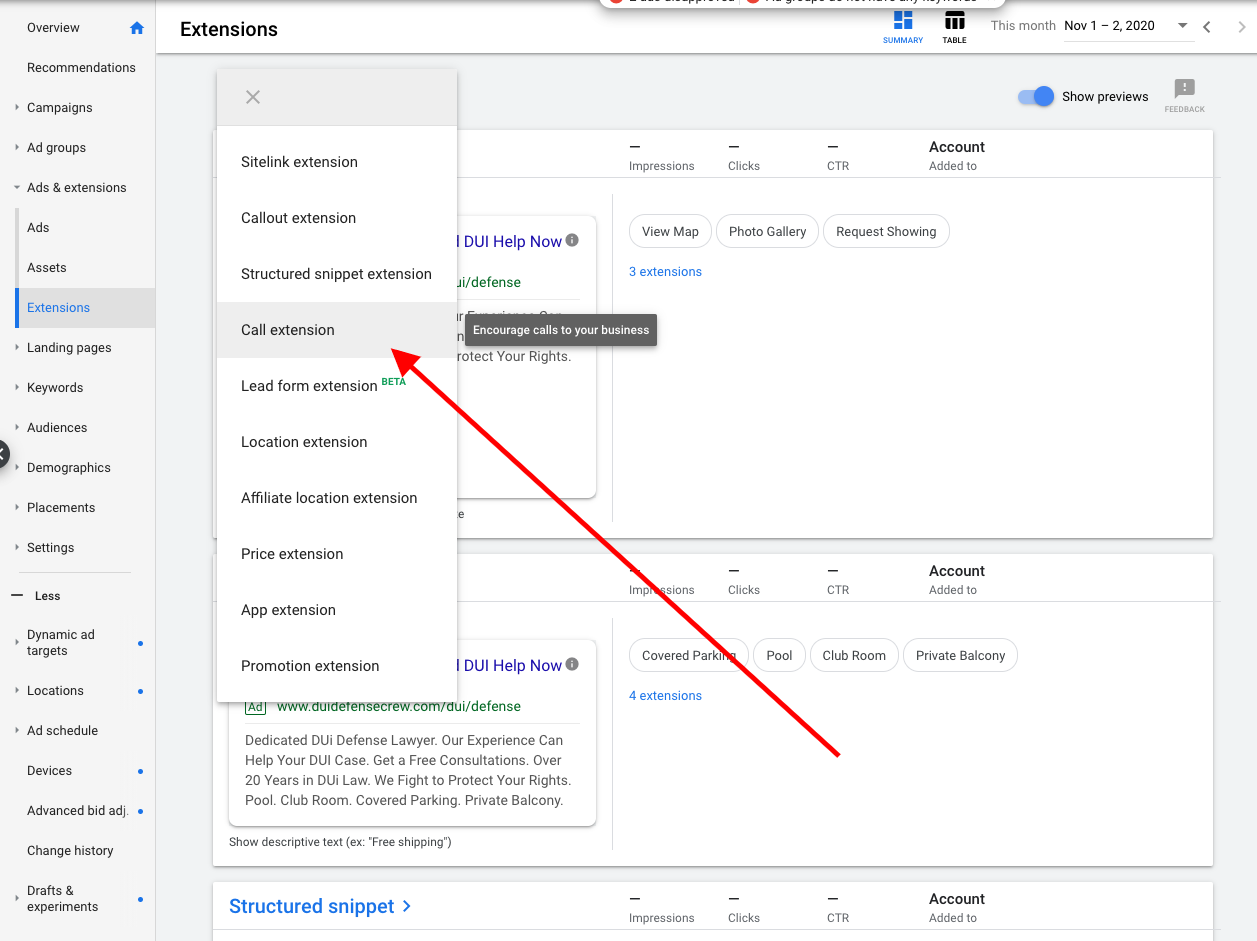The height and width of the screenshot is (941, 1257).
Task: Pick Affiliate location extension option
Action: tap(337, 498)
